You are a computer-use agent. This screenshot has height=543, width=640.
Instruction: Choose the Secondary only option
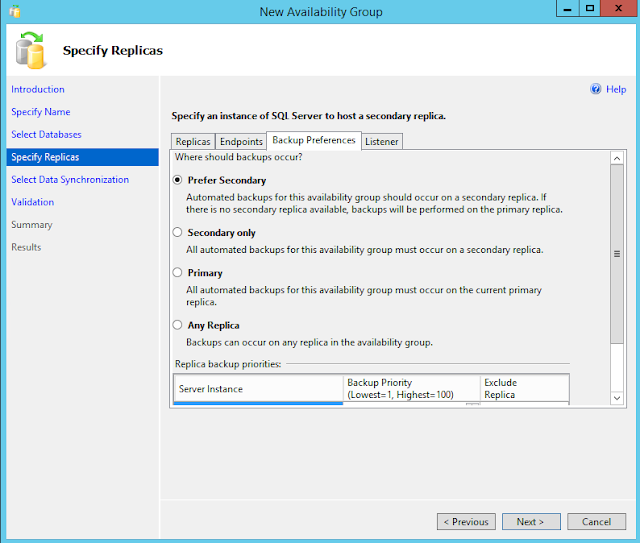point(177,232)
